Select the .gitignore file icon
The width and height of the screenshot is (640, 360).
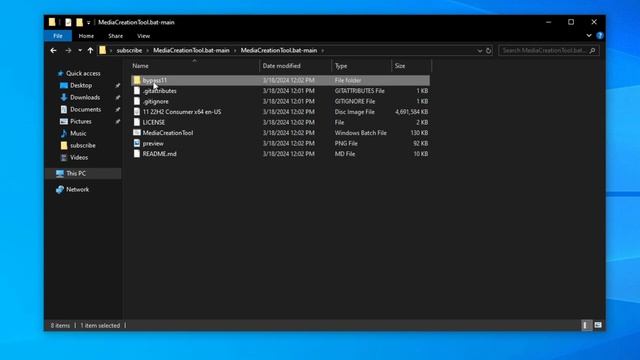(x=137, y=101)
